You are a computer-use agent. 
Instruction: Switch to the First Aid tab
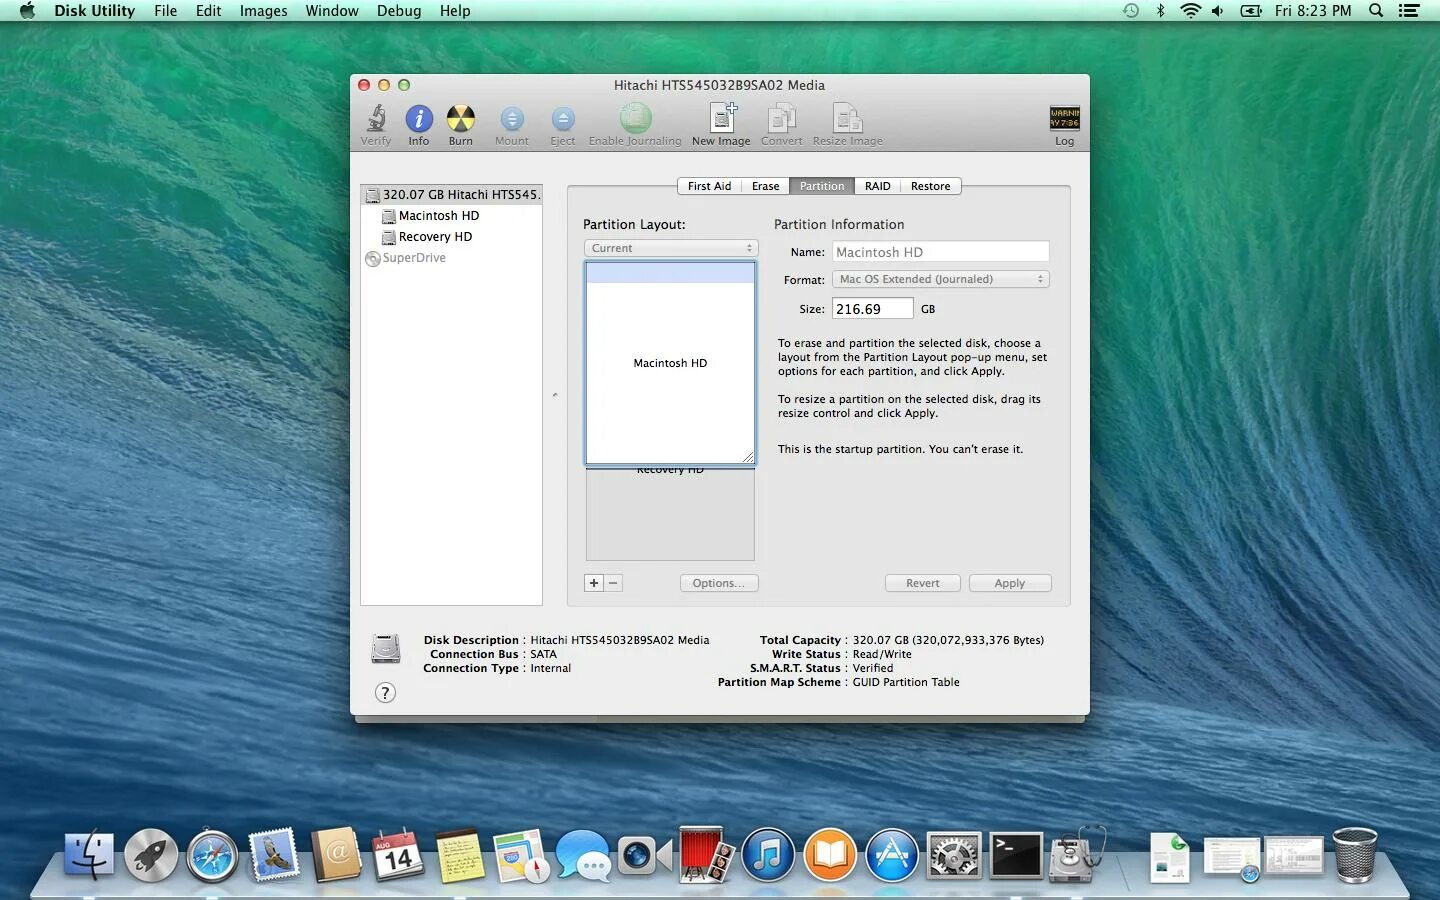click(709, 186)
